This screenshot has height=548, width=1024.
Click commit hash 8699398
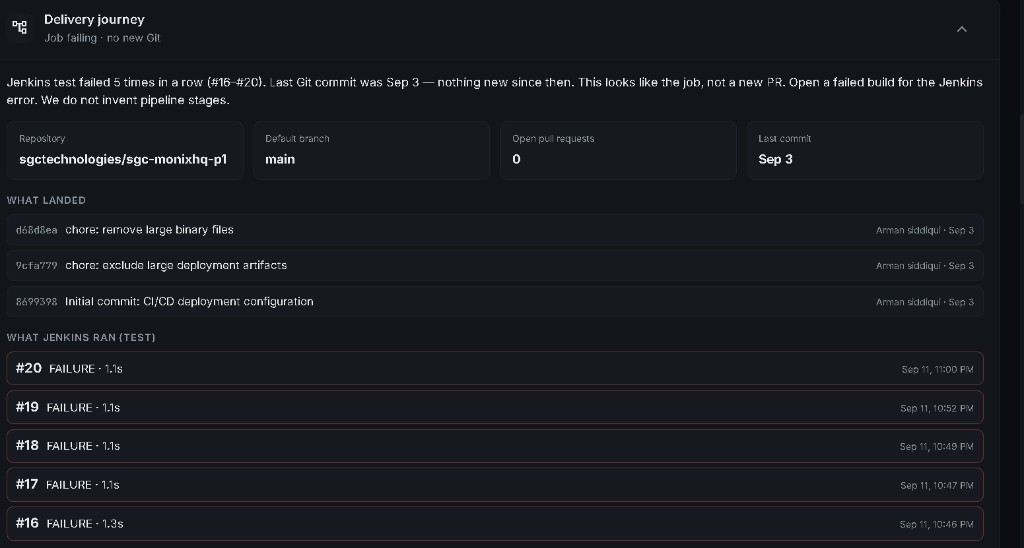(37, 302)
